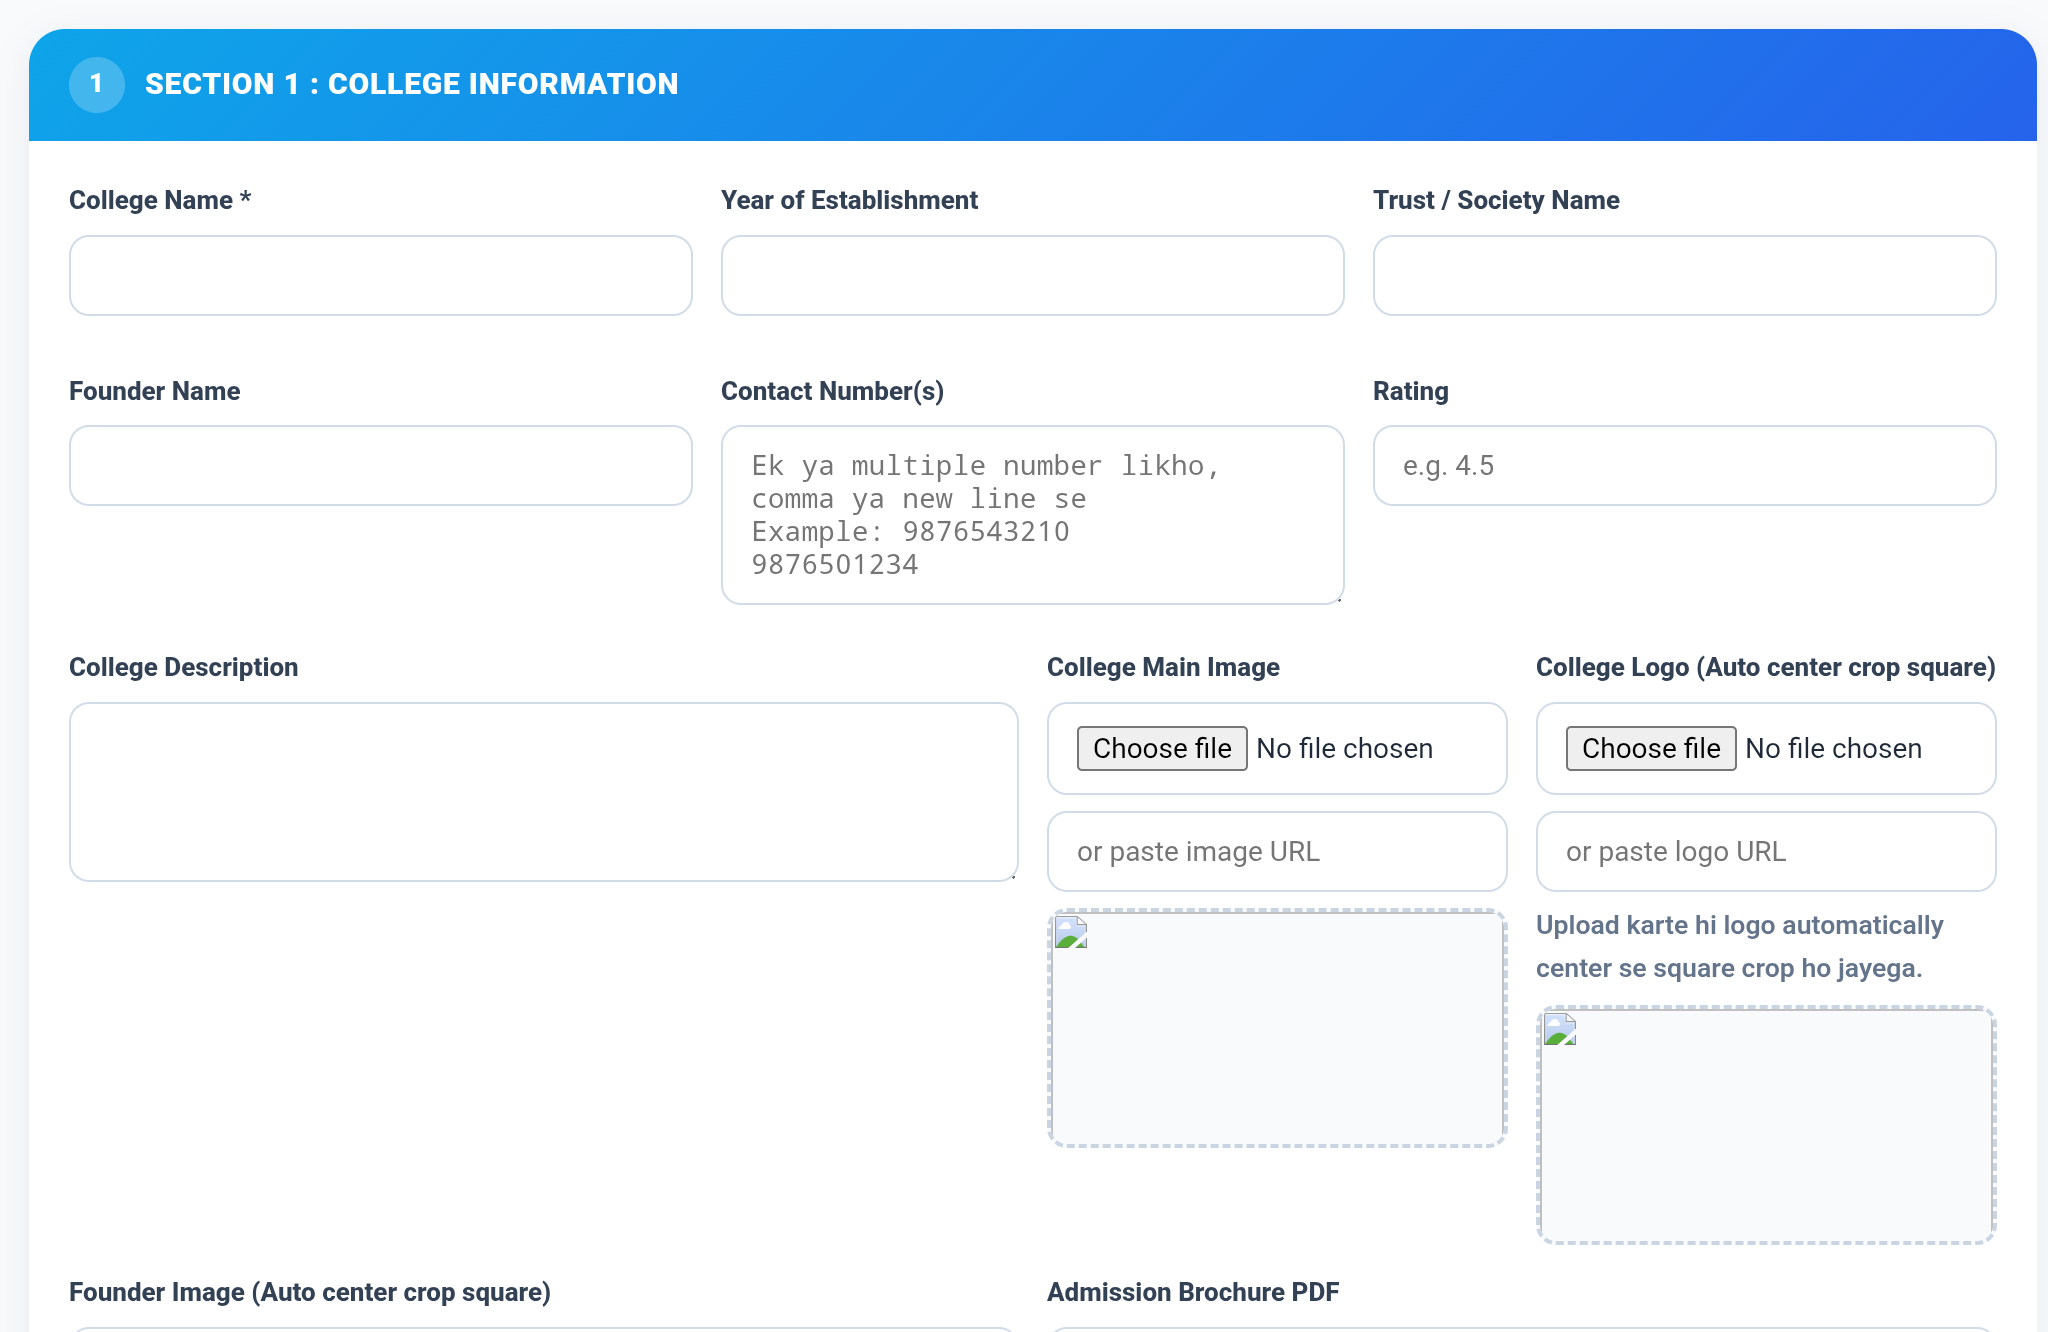Click the 'Trust / Society Name' label
2048x1332 pixels.
click(1496, 200)
